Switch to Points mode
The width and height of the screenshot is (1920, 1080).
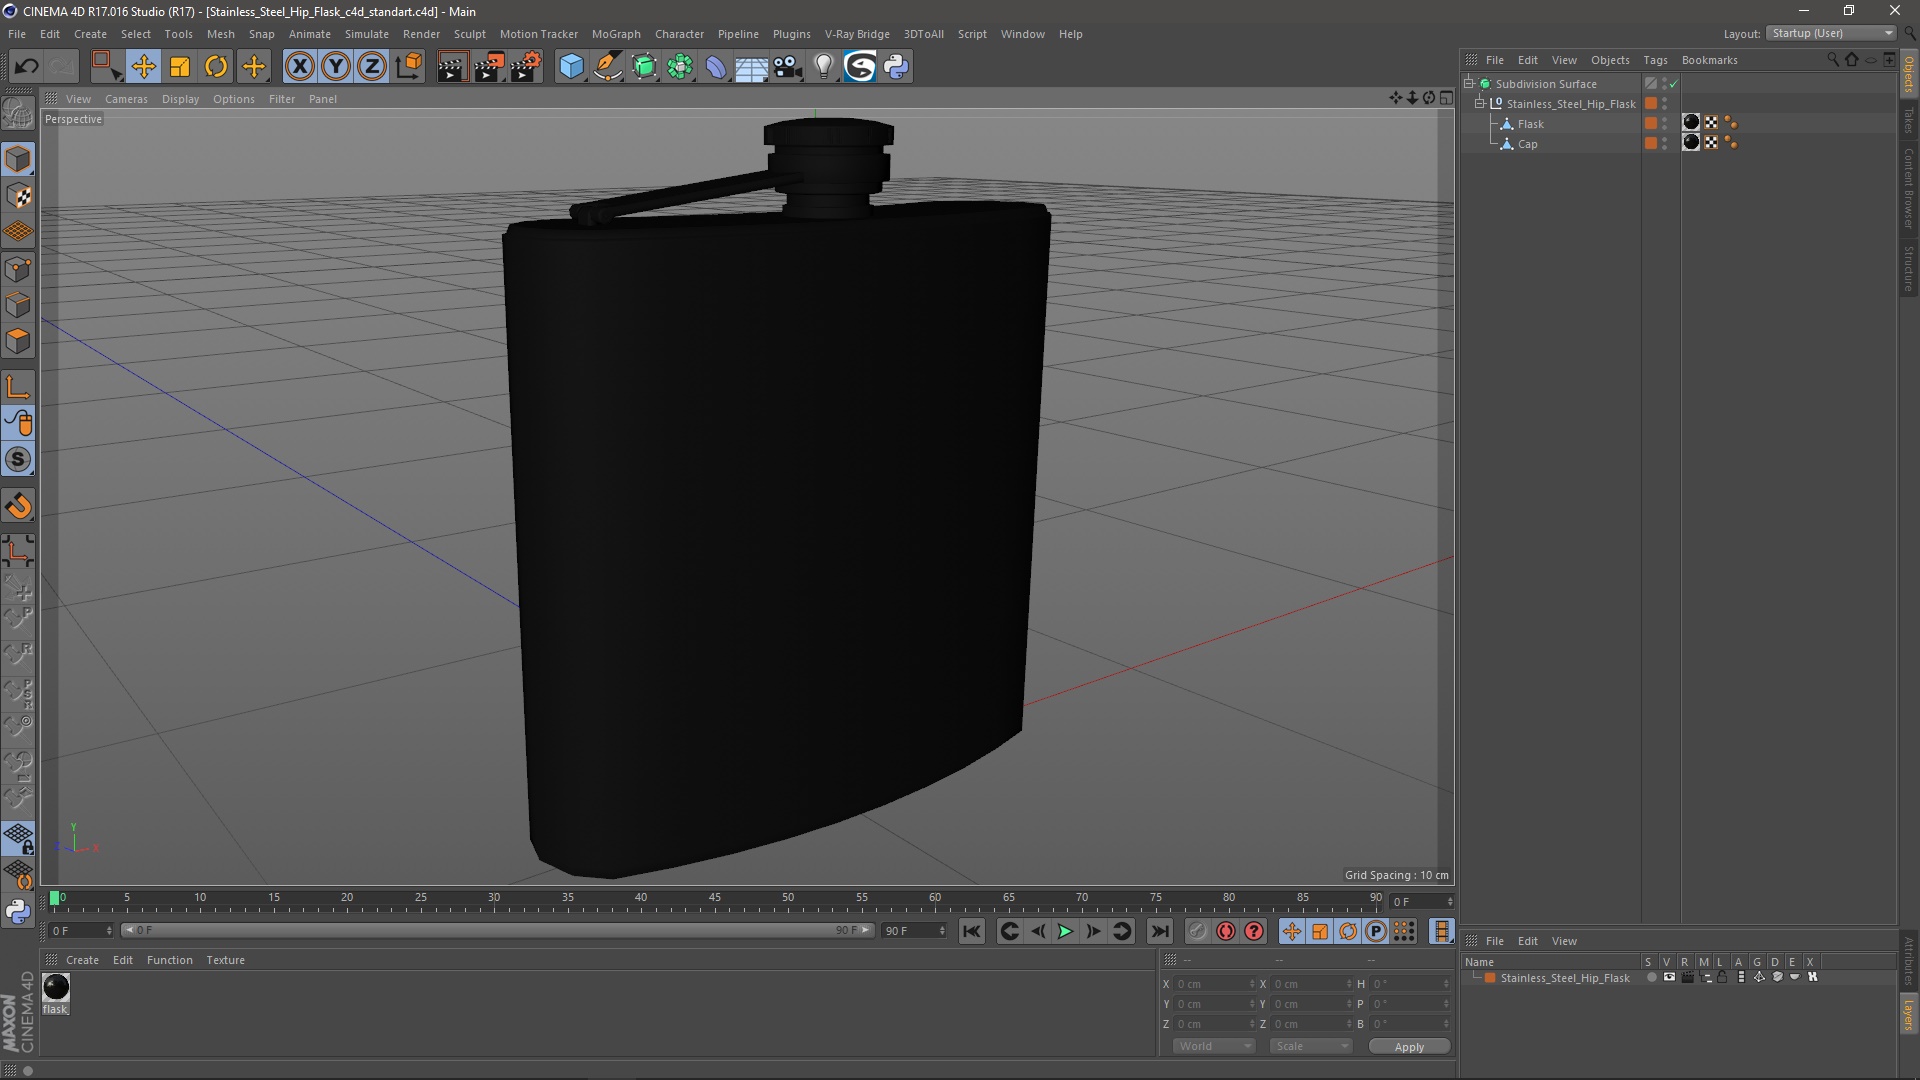[x=18, y=269]
